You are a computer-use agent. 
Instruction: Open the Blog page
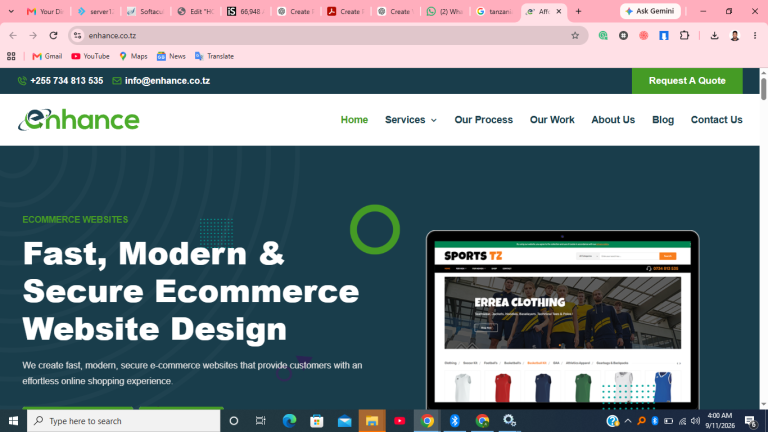point(663,120)
